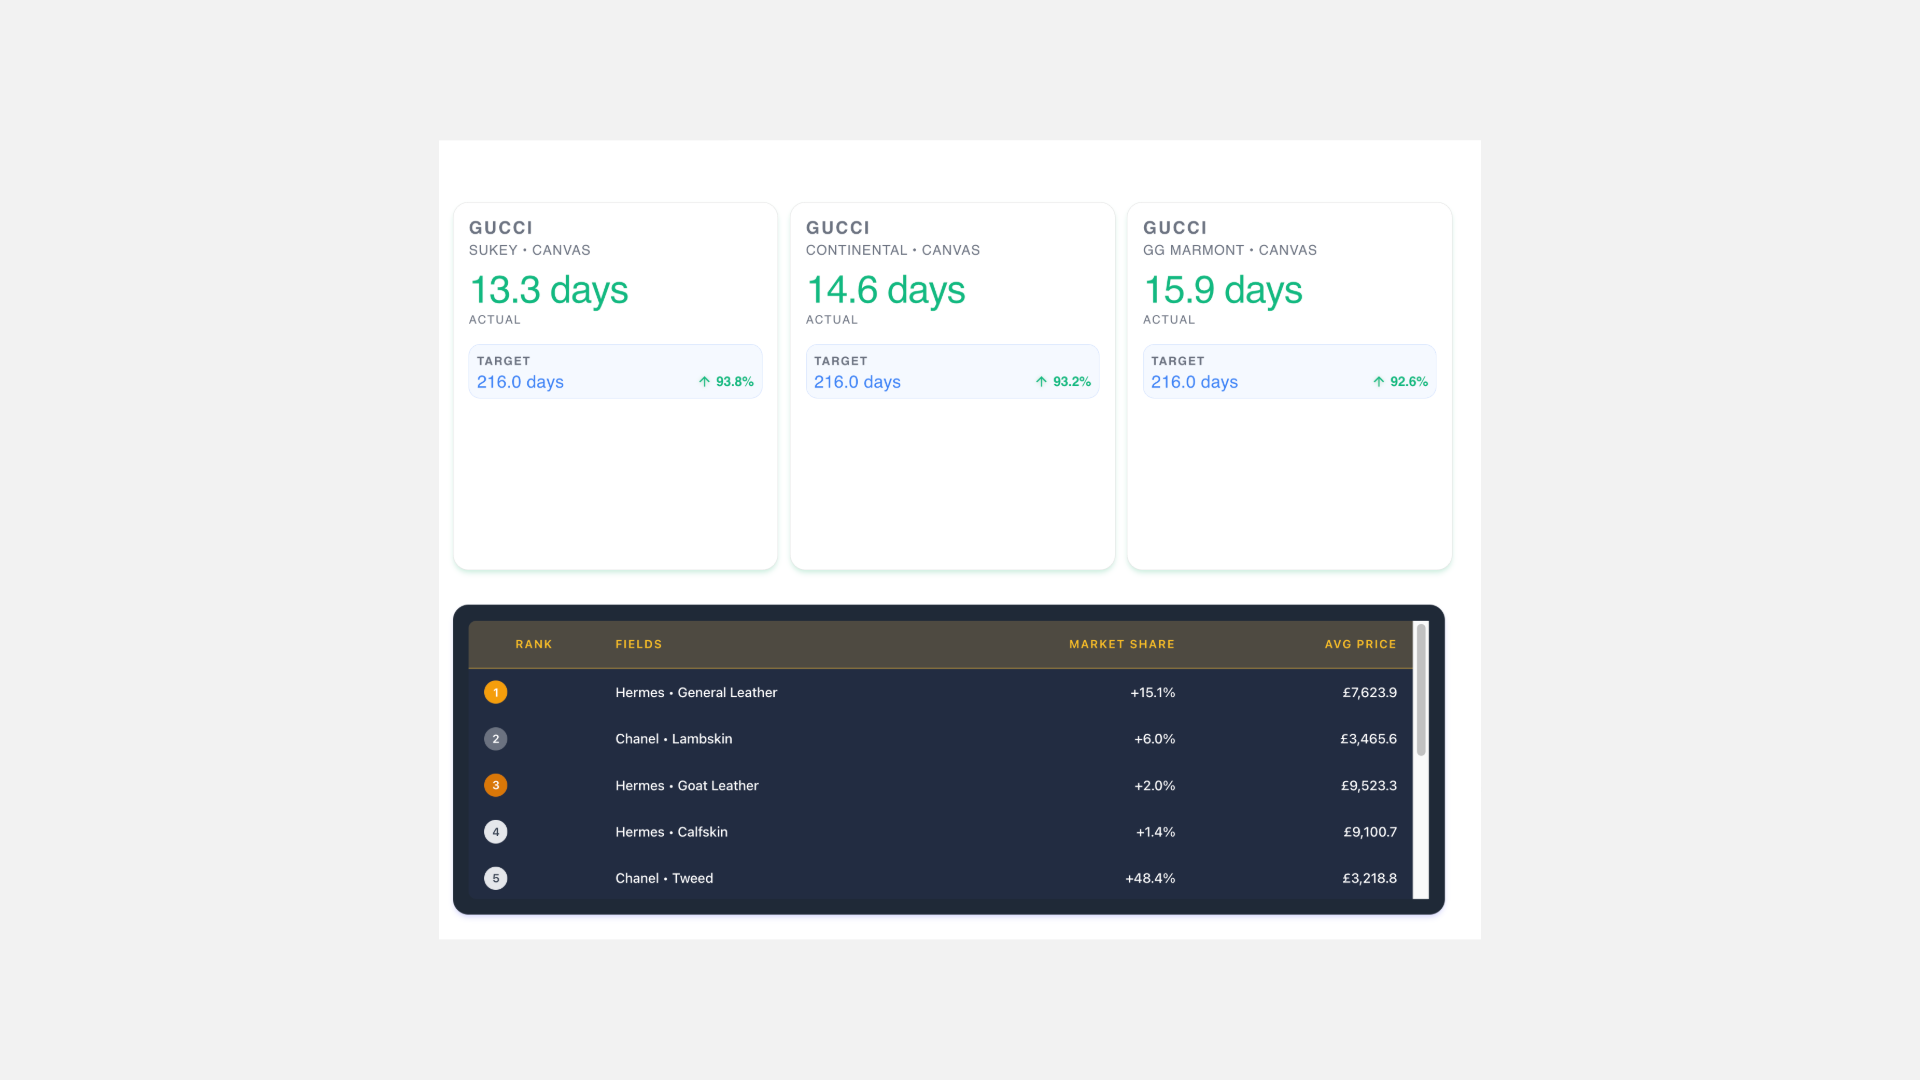Click the +6.0% market share cell
This screenshot has height=1080, width=1920.
click(1154, 739)
